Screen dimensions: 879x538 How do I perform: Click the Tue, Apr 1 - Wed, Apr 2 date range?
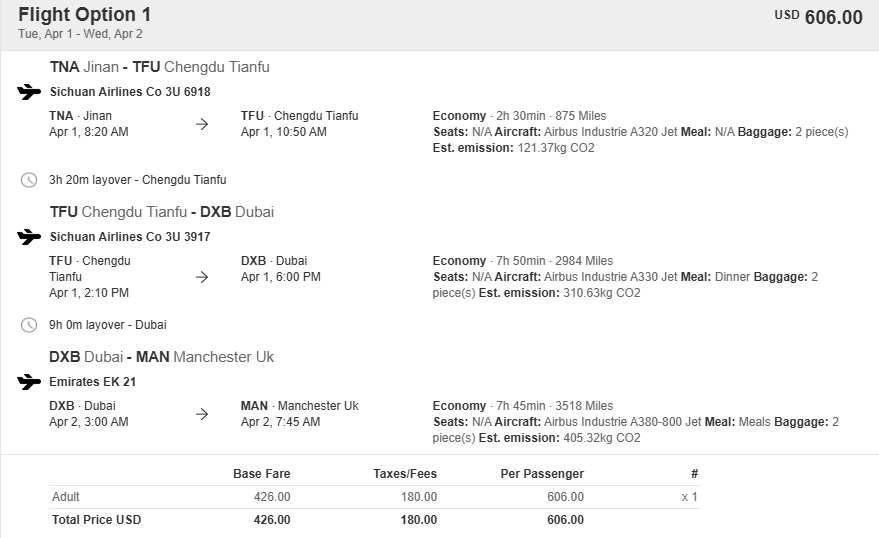click(x=80, y=34)
